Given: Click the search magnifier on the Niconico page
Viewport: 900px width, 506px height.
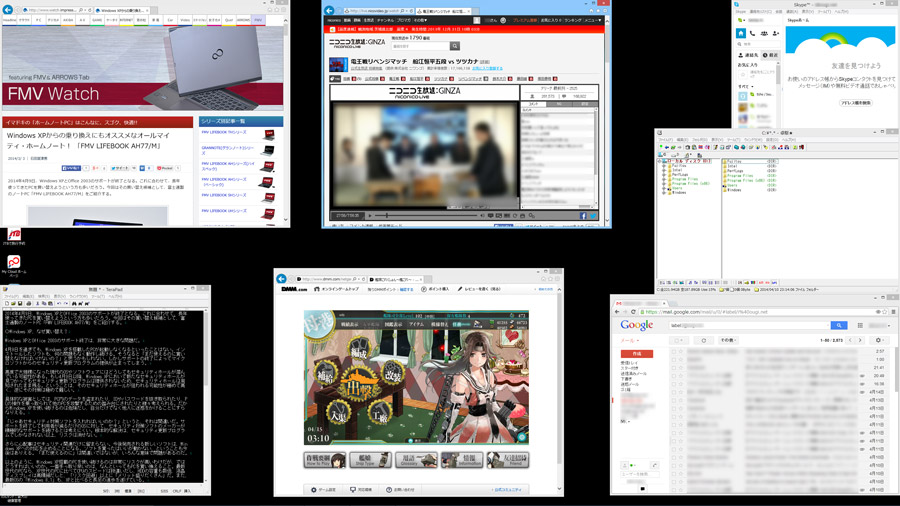Looking at the screenshot, I should point(454,46).
